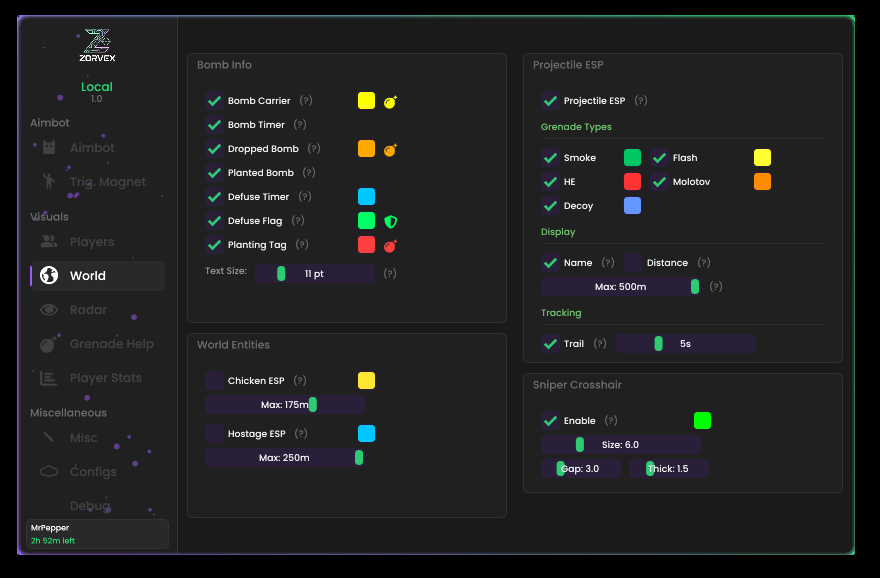Viewport: 880px width, 578px height.
Task: Open Grenade Help from the sidebar
Action: tap(111, 344)
